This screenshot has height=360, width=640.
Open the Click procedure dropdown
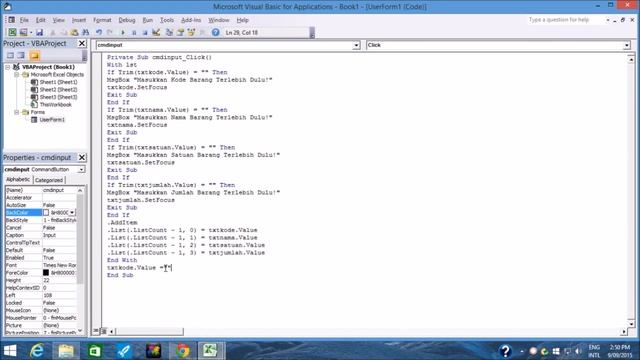tap(627, 45)
